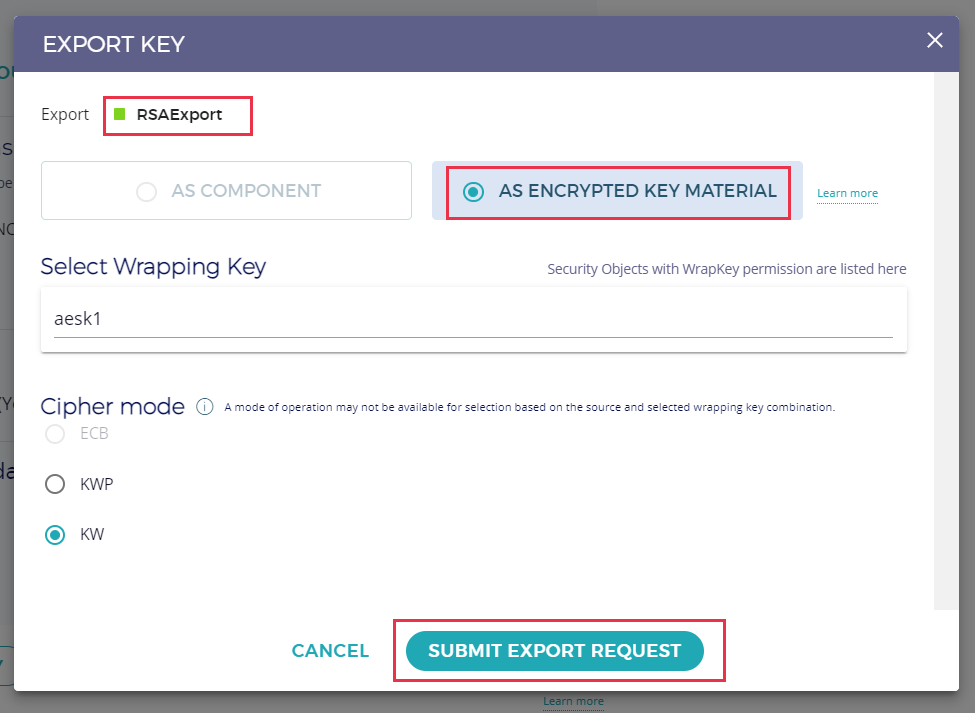
Task: Open Learn more link beside encrypted key material
Action: tap(847, 193)
